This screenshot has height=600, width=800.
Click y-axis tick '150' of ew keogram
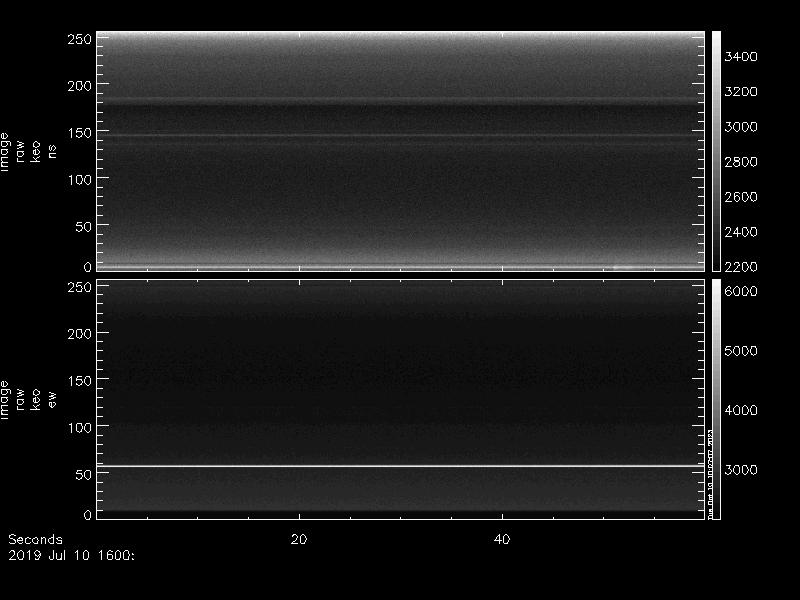click(x=80, y=381)
